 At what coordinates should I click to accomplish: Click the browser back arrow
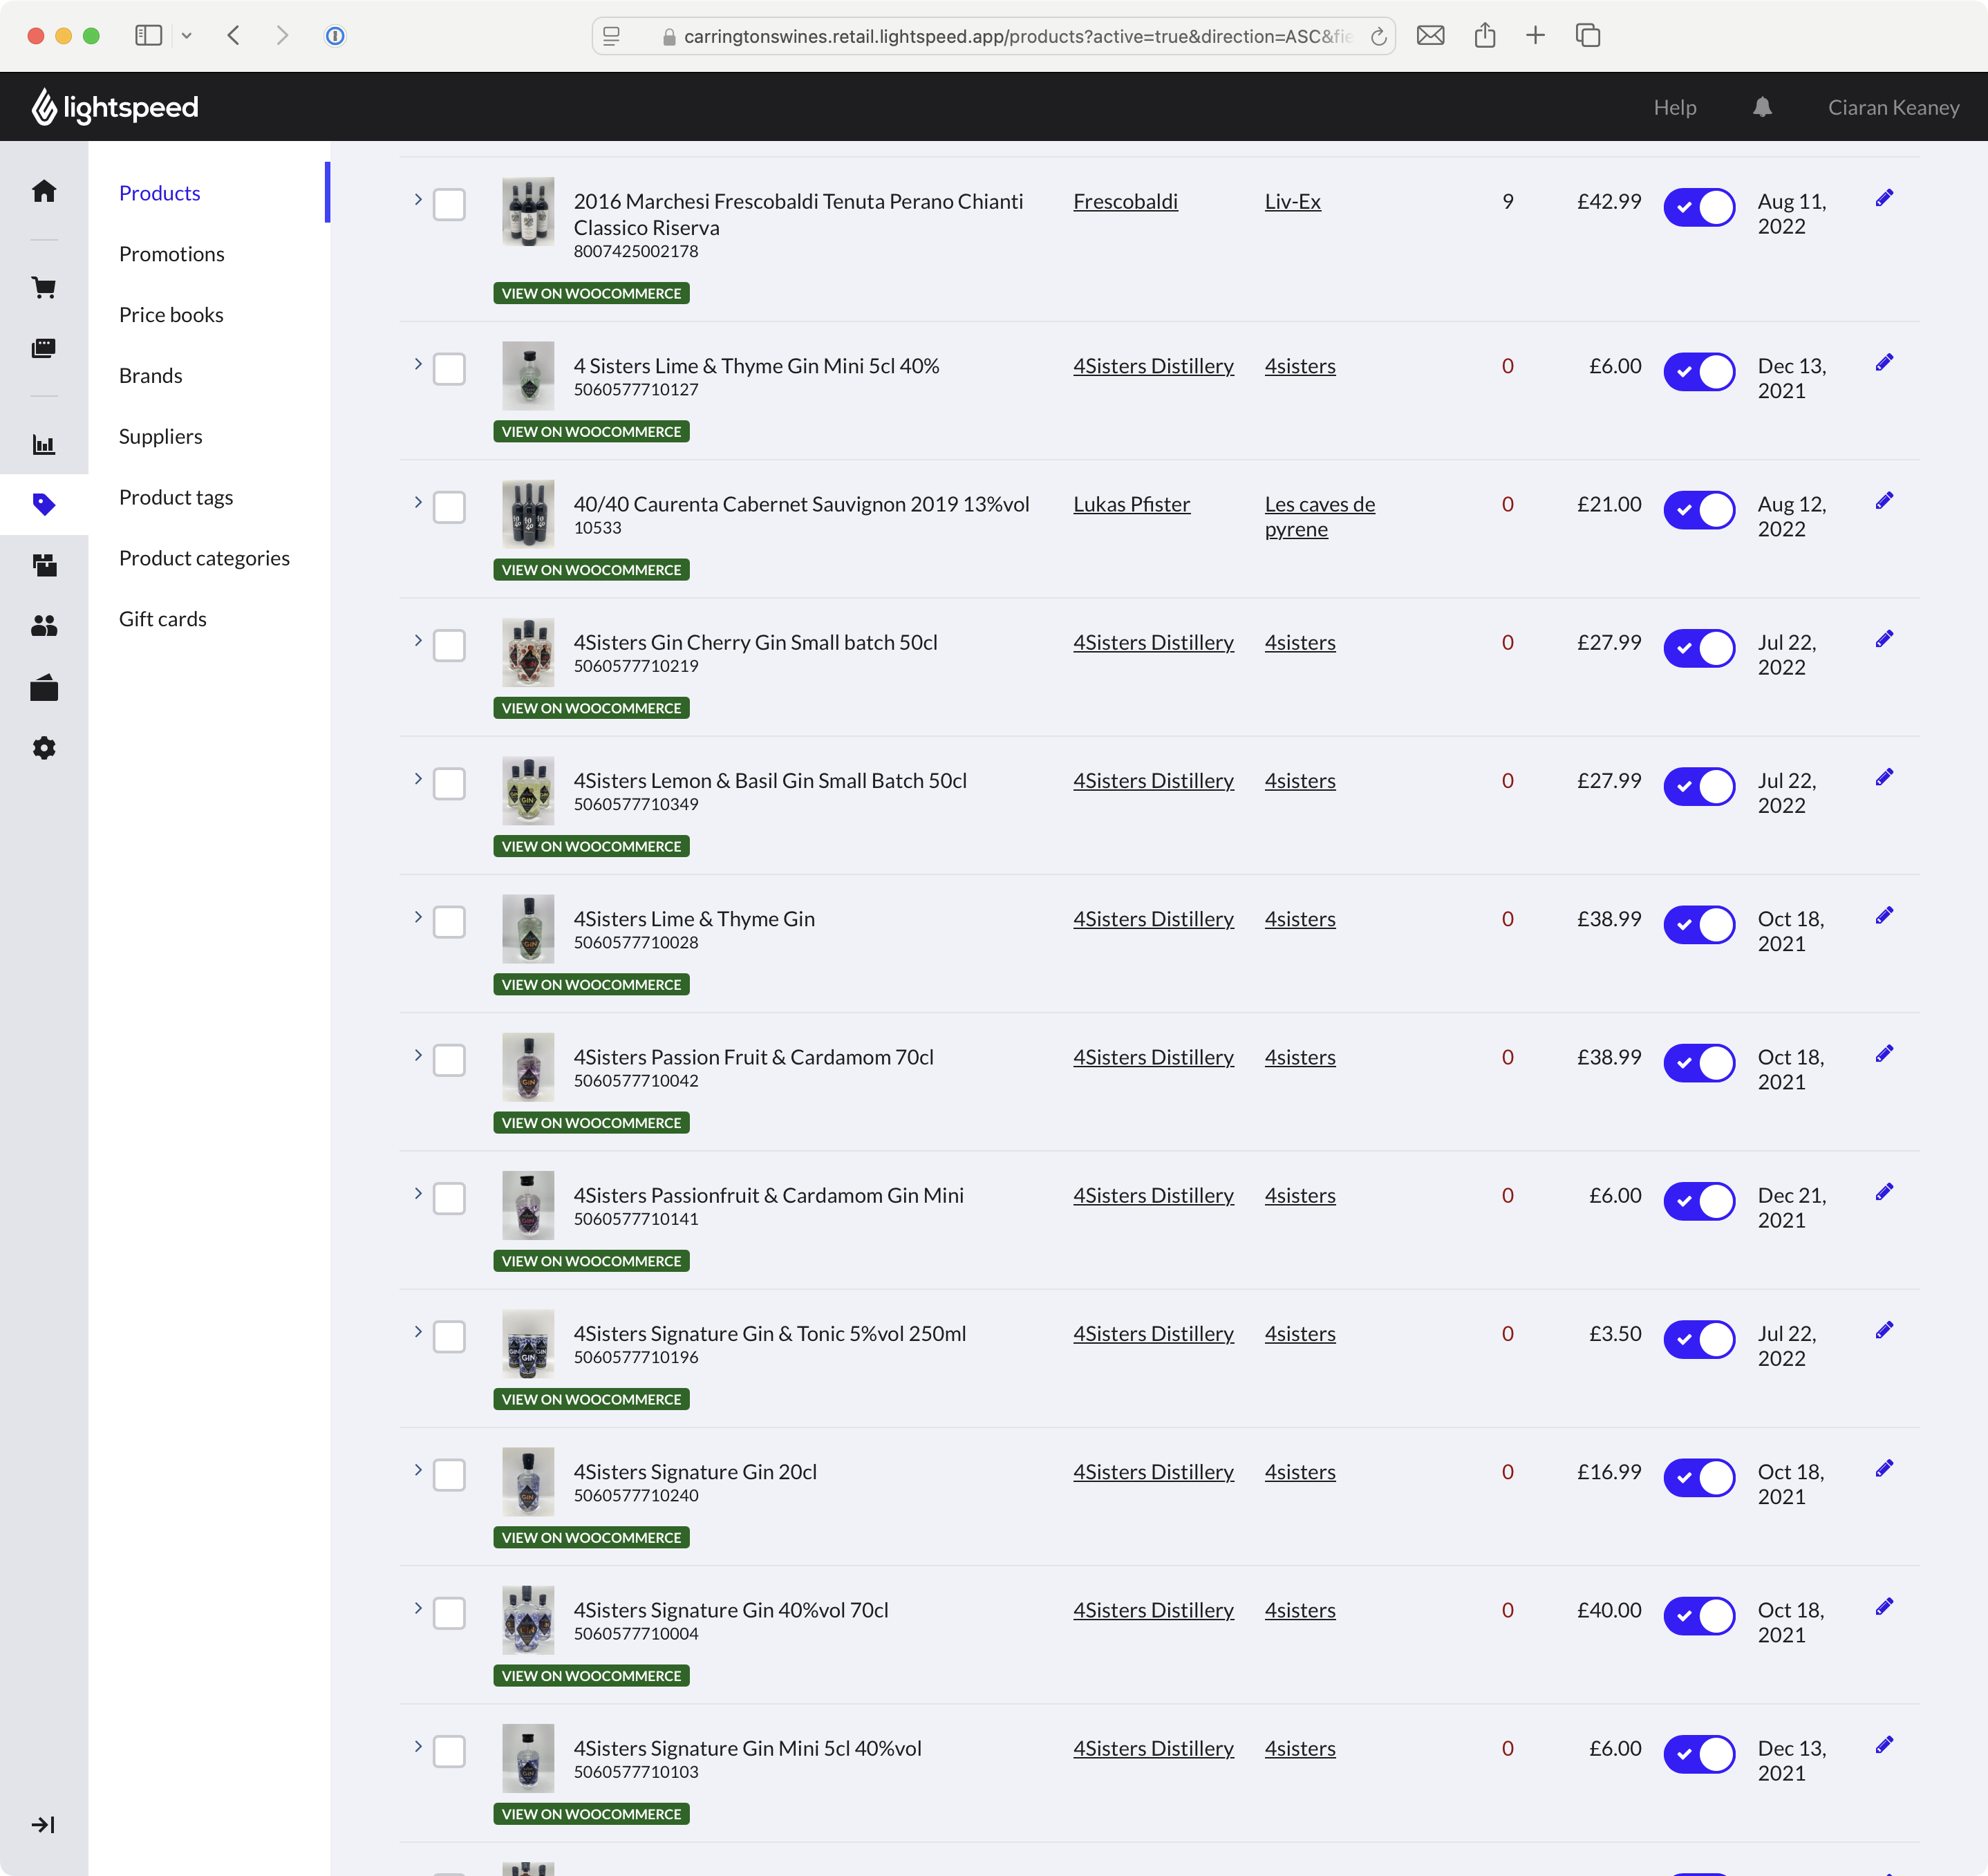(x=233, y=36)
